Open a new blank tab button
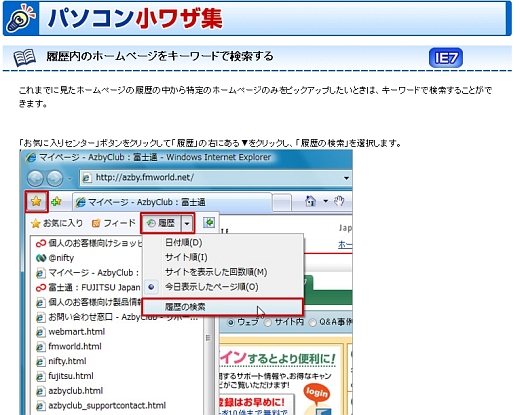This screenshot has width=520, height=415. tap(282, 202)
